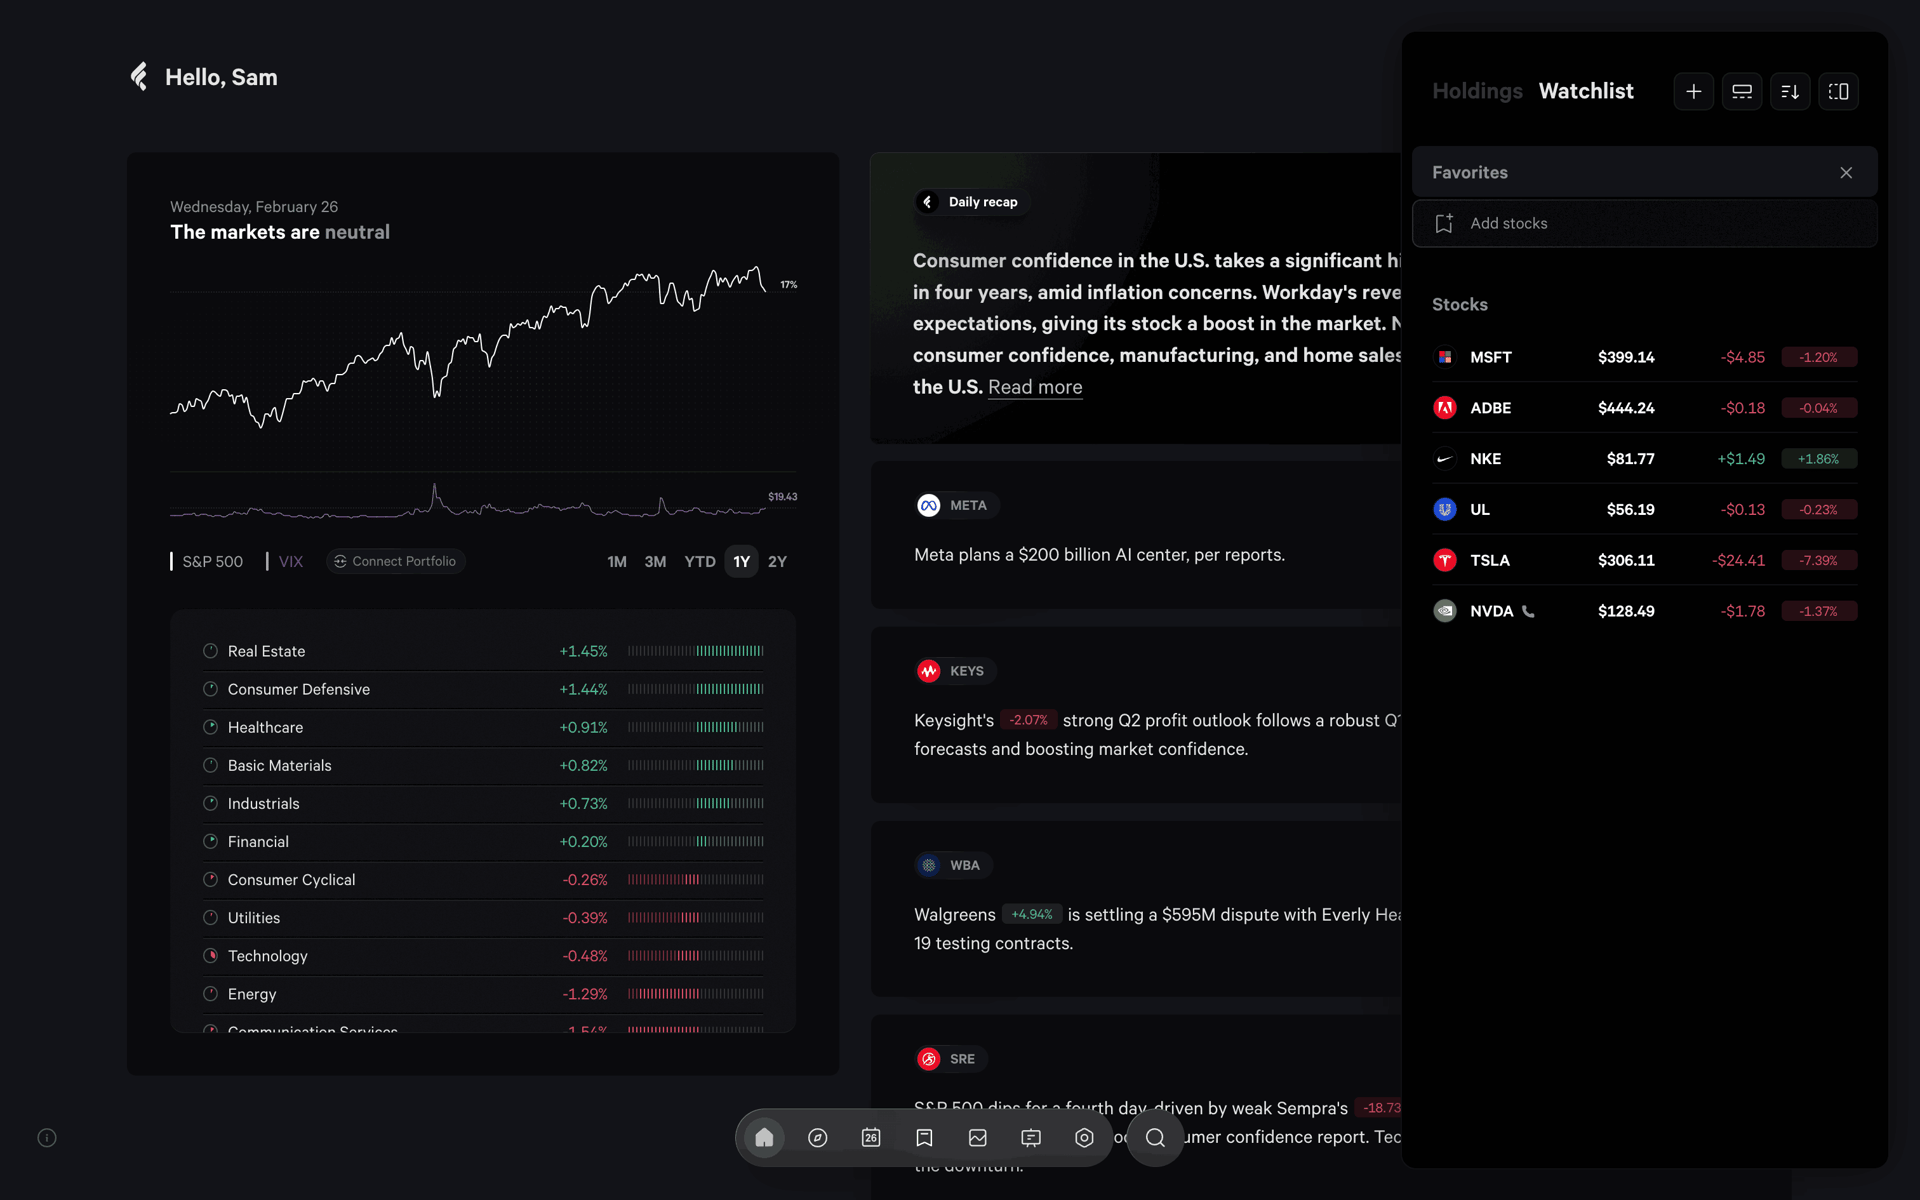Select the Real Estate sector row
Image resolution: width=1920 pixels, height=1200 pixels.
[x=483, y=651]
